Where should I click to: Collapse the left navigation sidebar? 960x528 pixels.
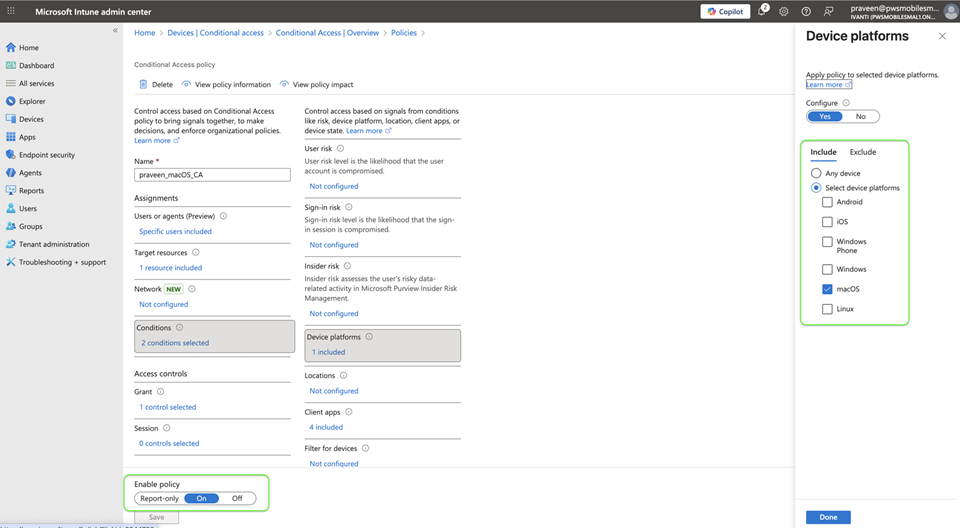tap(115, 31)
